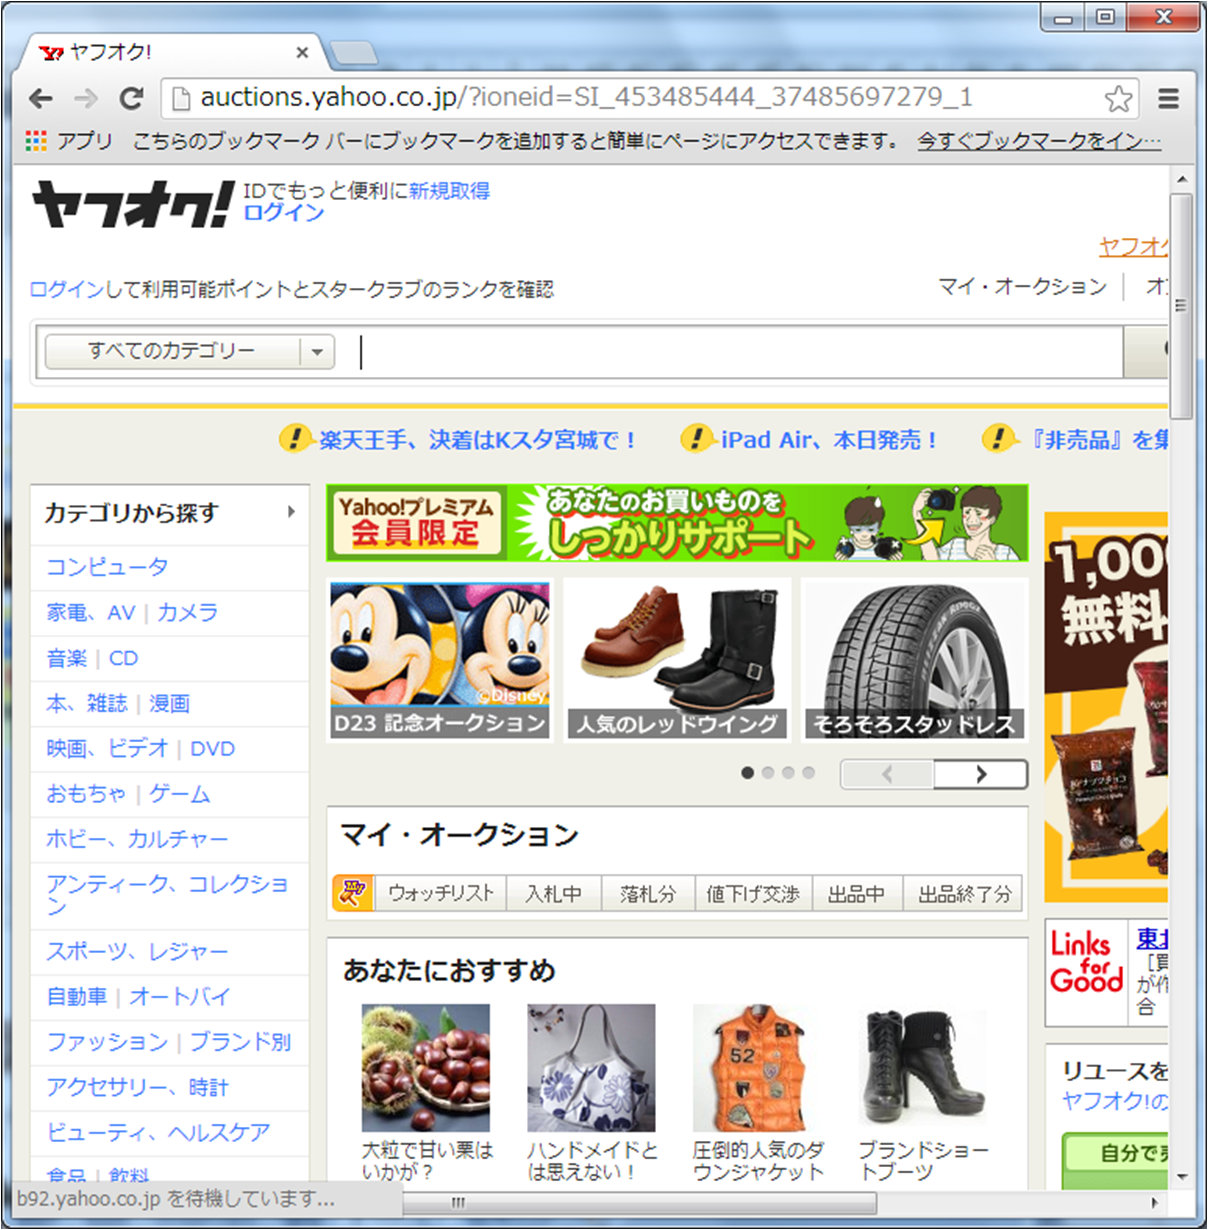
Task: Close the ヤフオク! browser tab
Action: [303, 52]
